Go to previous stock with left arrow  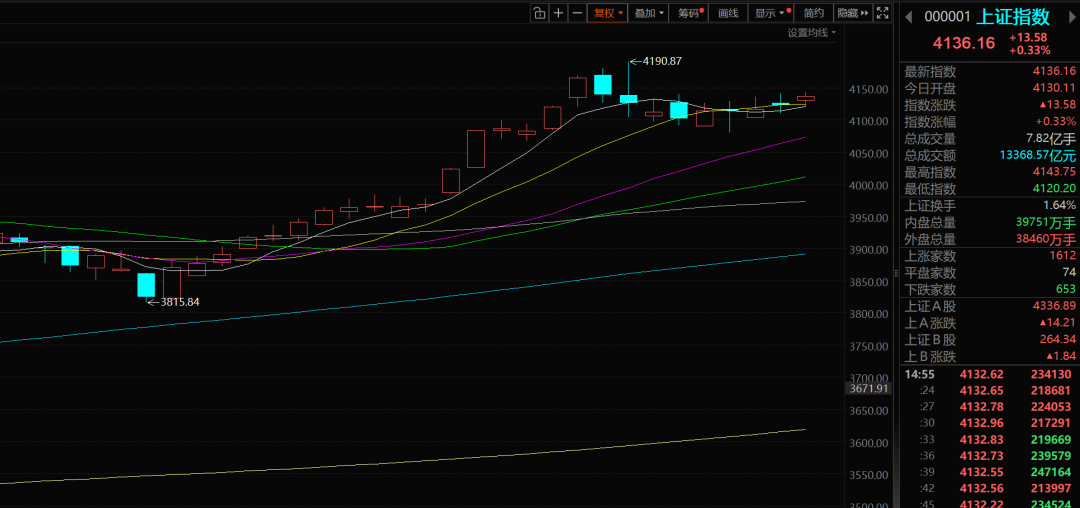click(909, 17)
